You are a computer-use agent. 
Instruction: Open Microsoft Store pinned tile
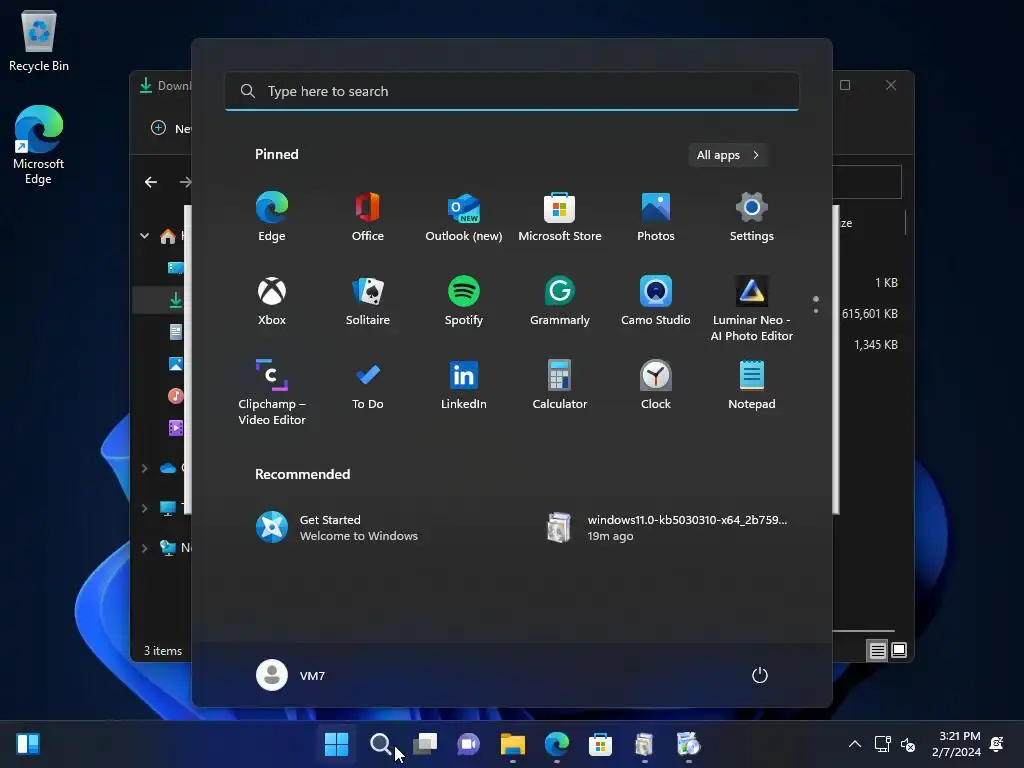tap(560, 217)
